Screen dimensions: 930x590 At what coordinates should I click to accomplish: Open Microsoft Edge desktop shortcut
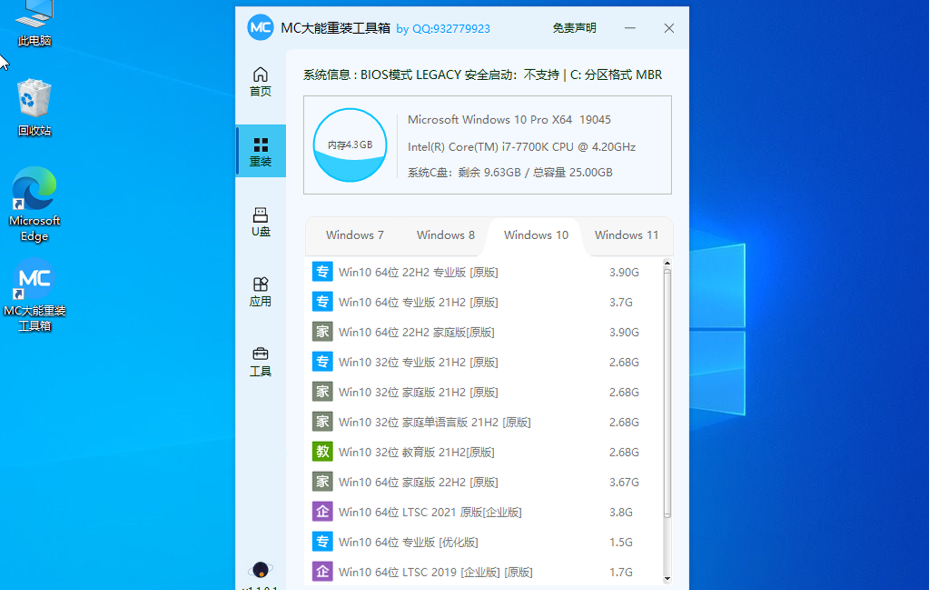click(34, 205)
